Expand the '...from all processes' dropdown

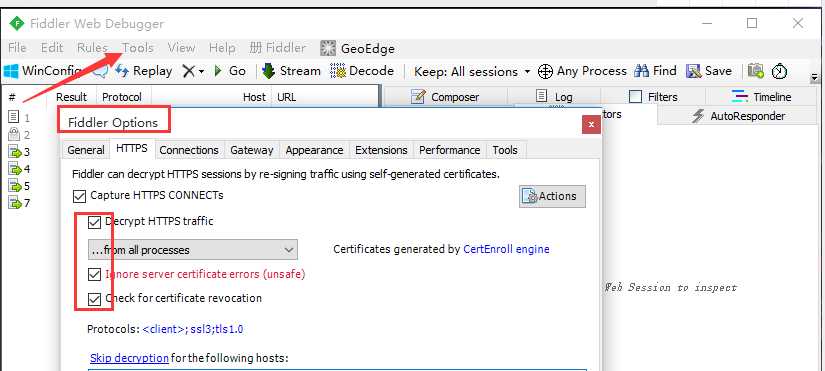[x=193, y=250]
